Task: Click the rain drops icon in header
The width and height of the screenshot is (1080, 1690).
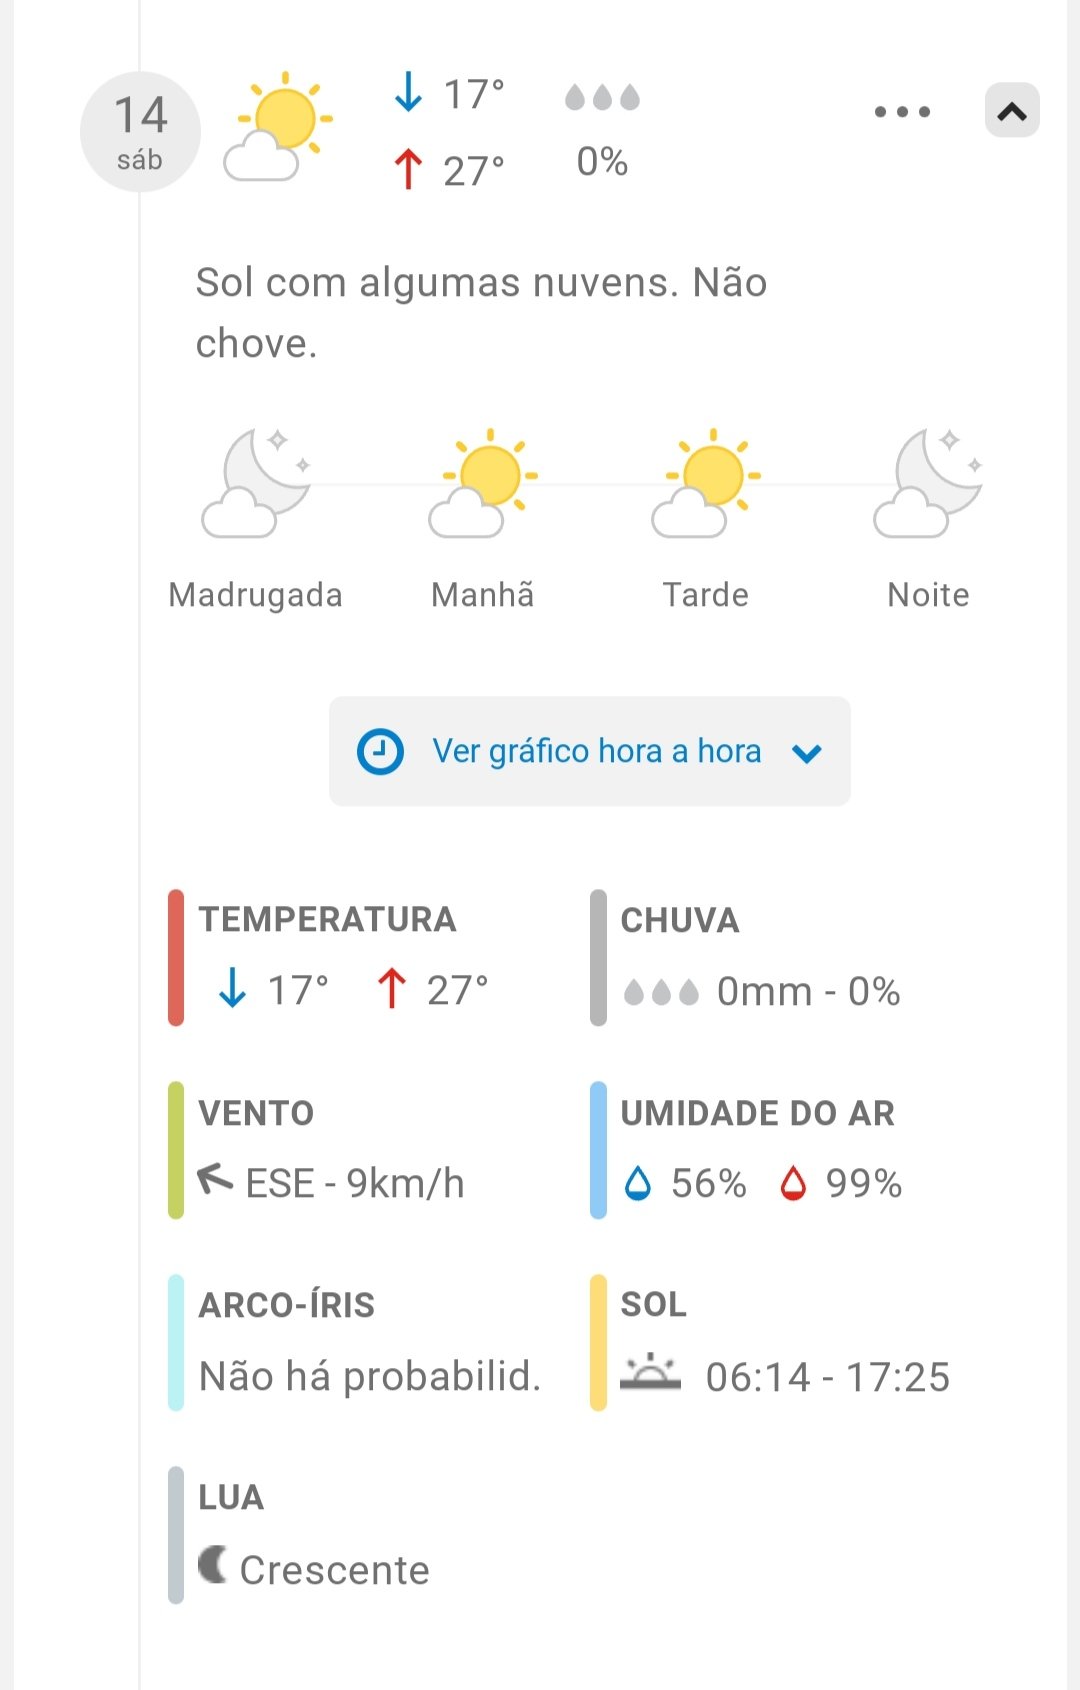Action: pos(602,98)
